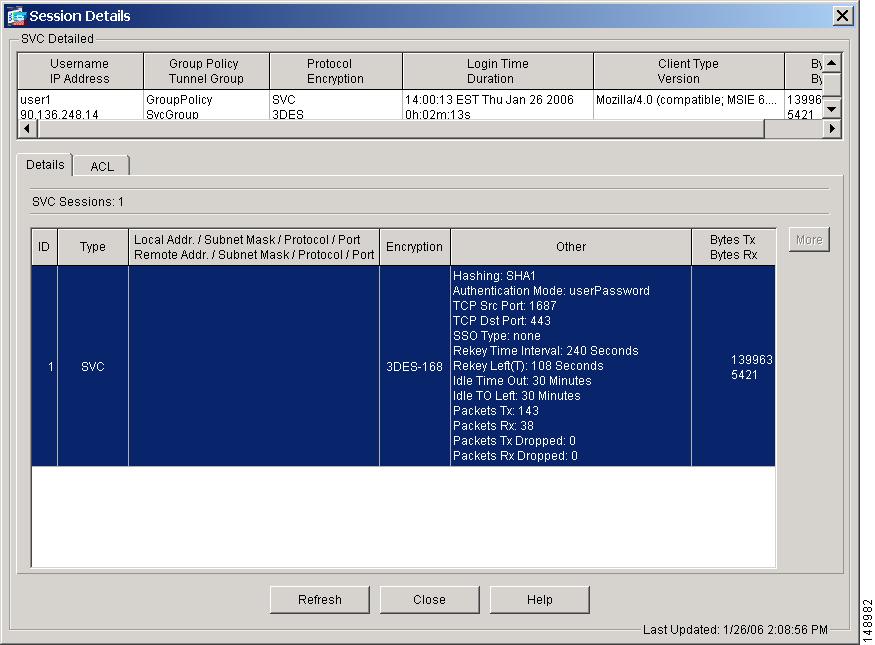Click the Local Addr. / Remote Addr. header
The image size is (875, 645).
(x=254, y=247)
